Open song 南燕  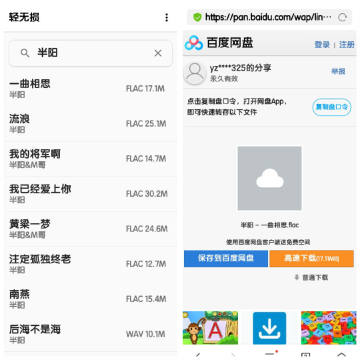click(90, 299)
